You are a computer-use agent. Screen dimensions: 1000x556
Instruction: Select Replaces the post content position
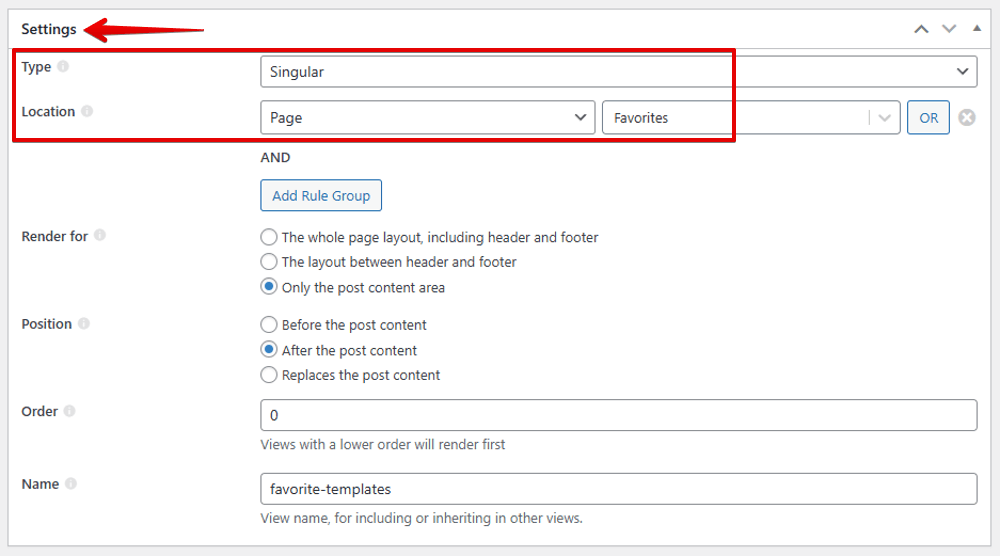point(268,375)
